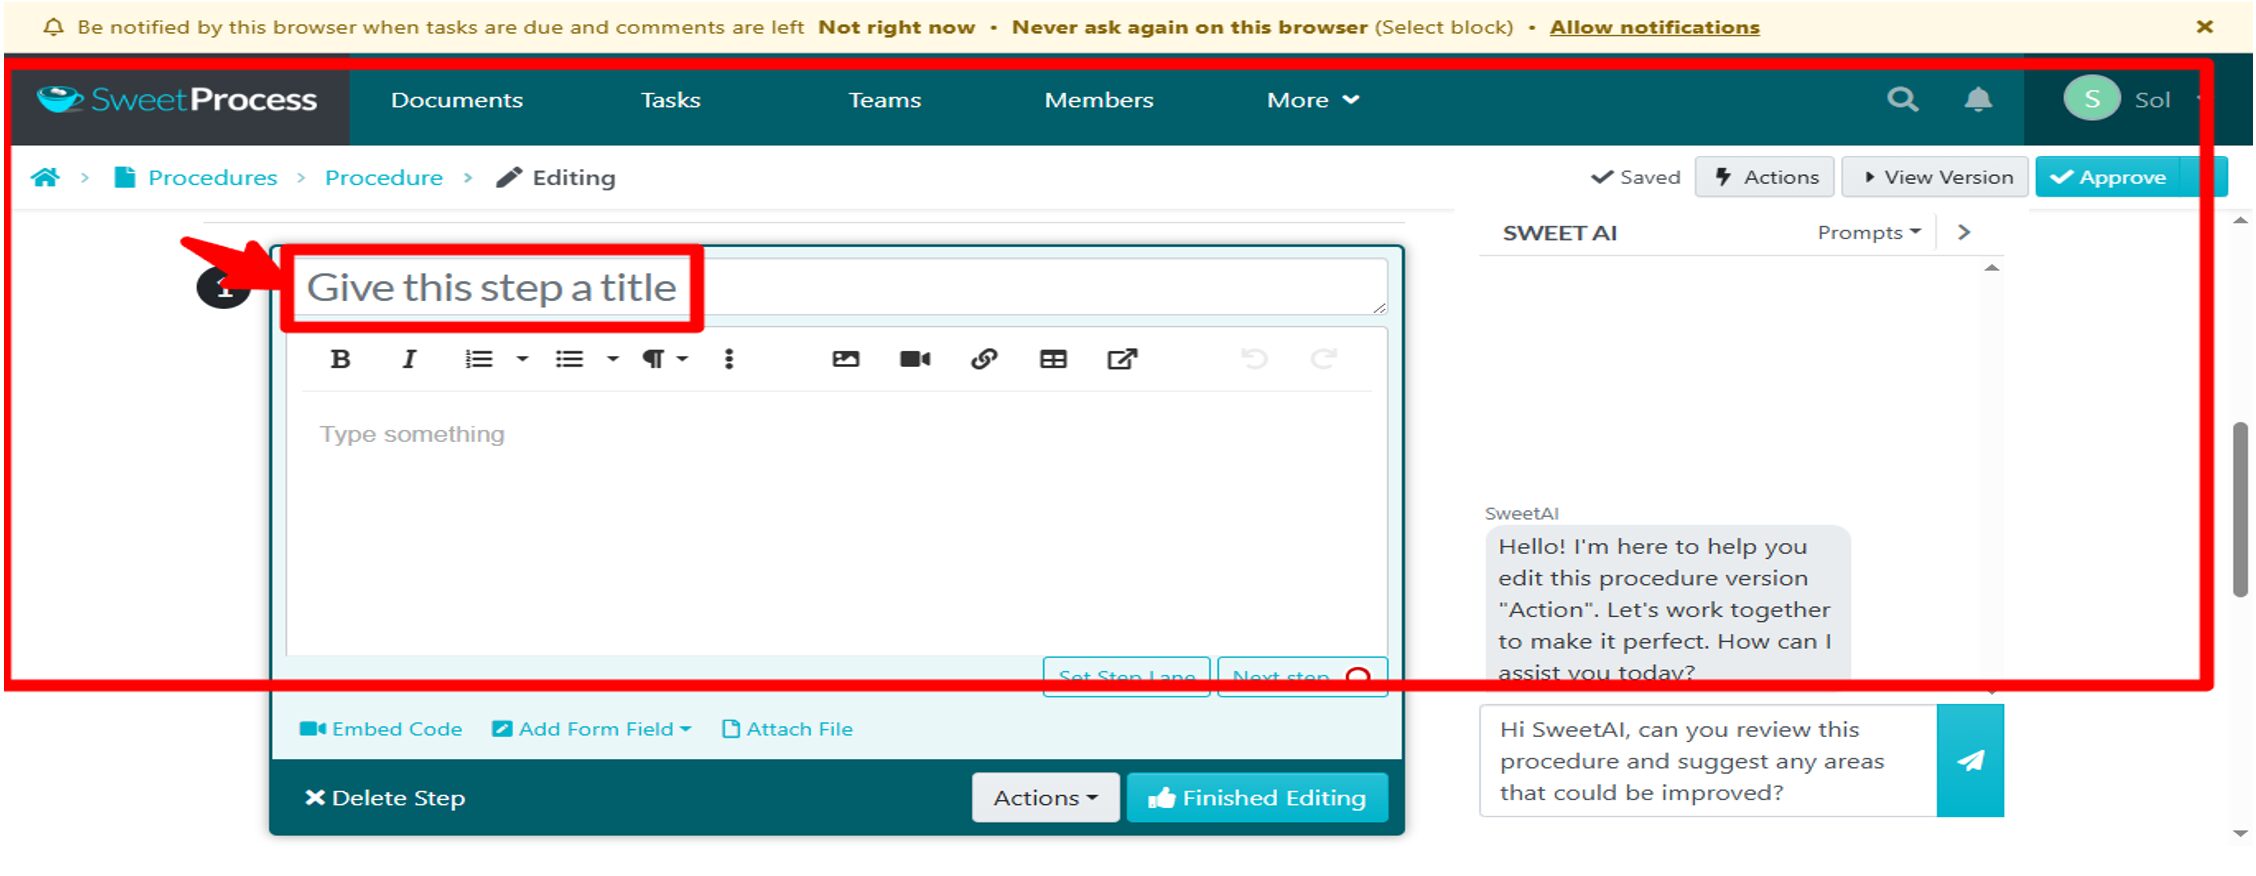Screen dimensions: 2256x876
Task: Insert an unordered bullet list
Action: tap(569, 359)
